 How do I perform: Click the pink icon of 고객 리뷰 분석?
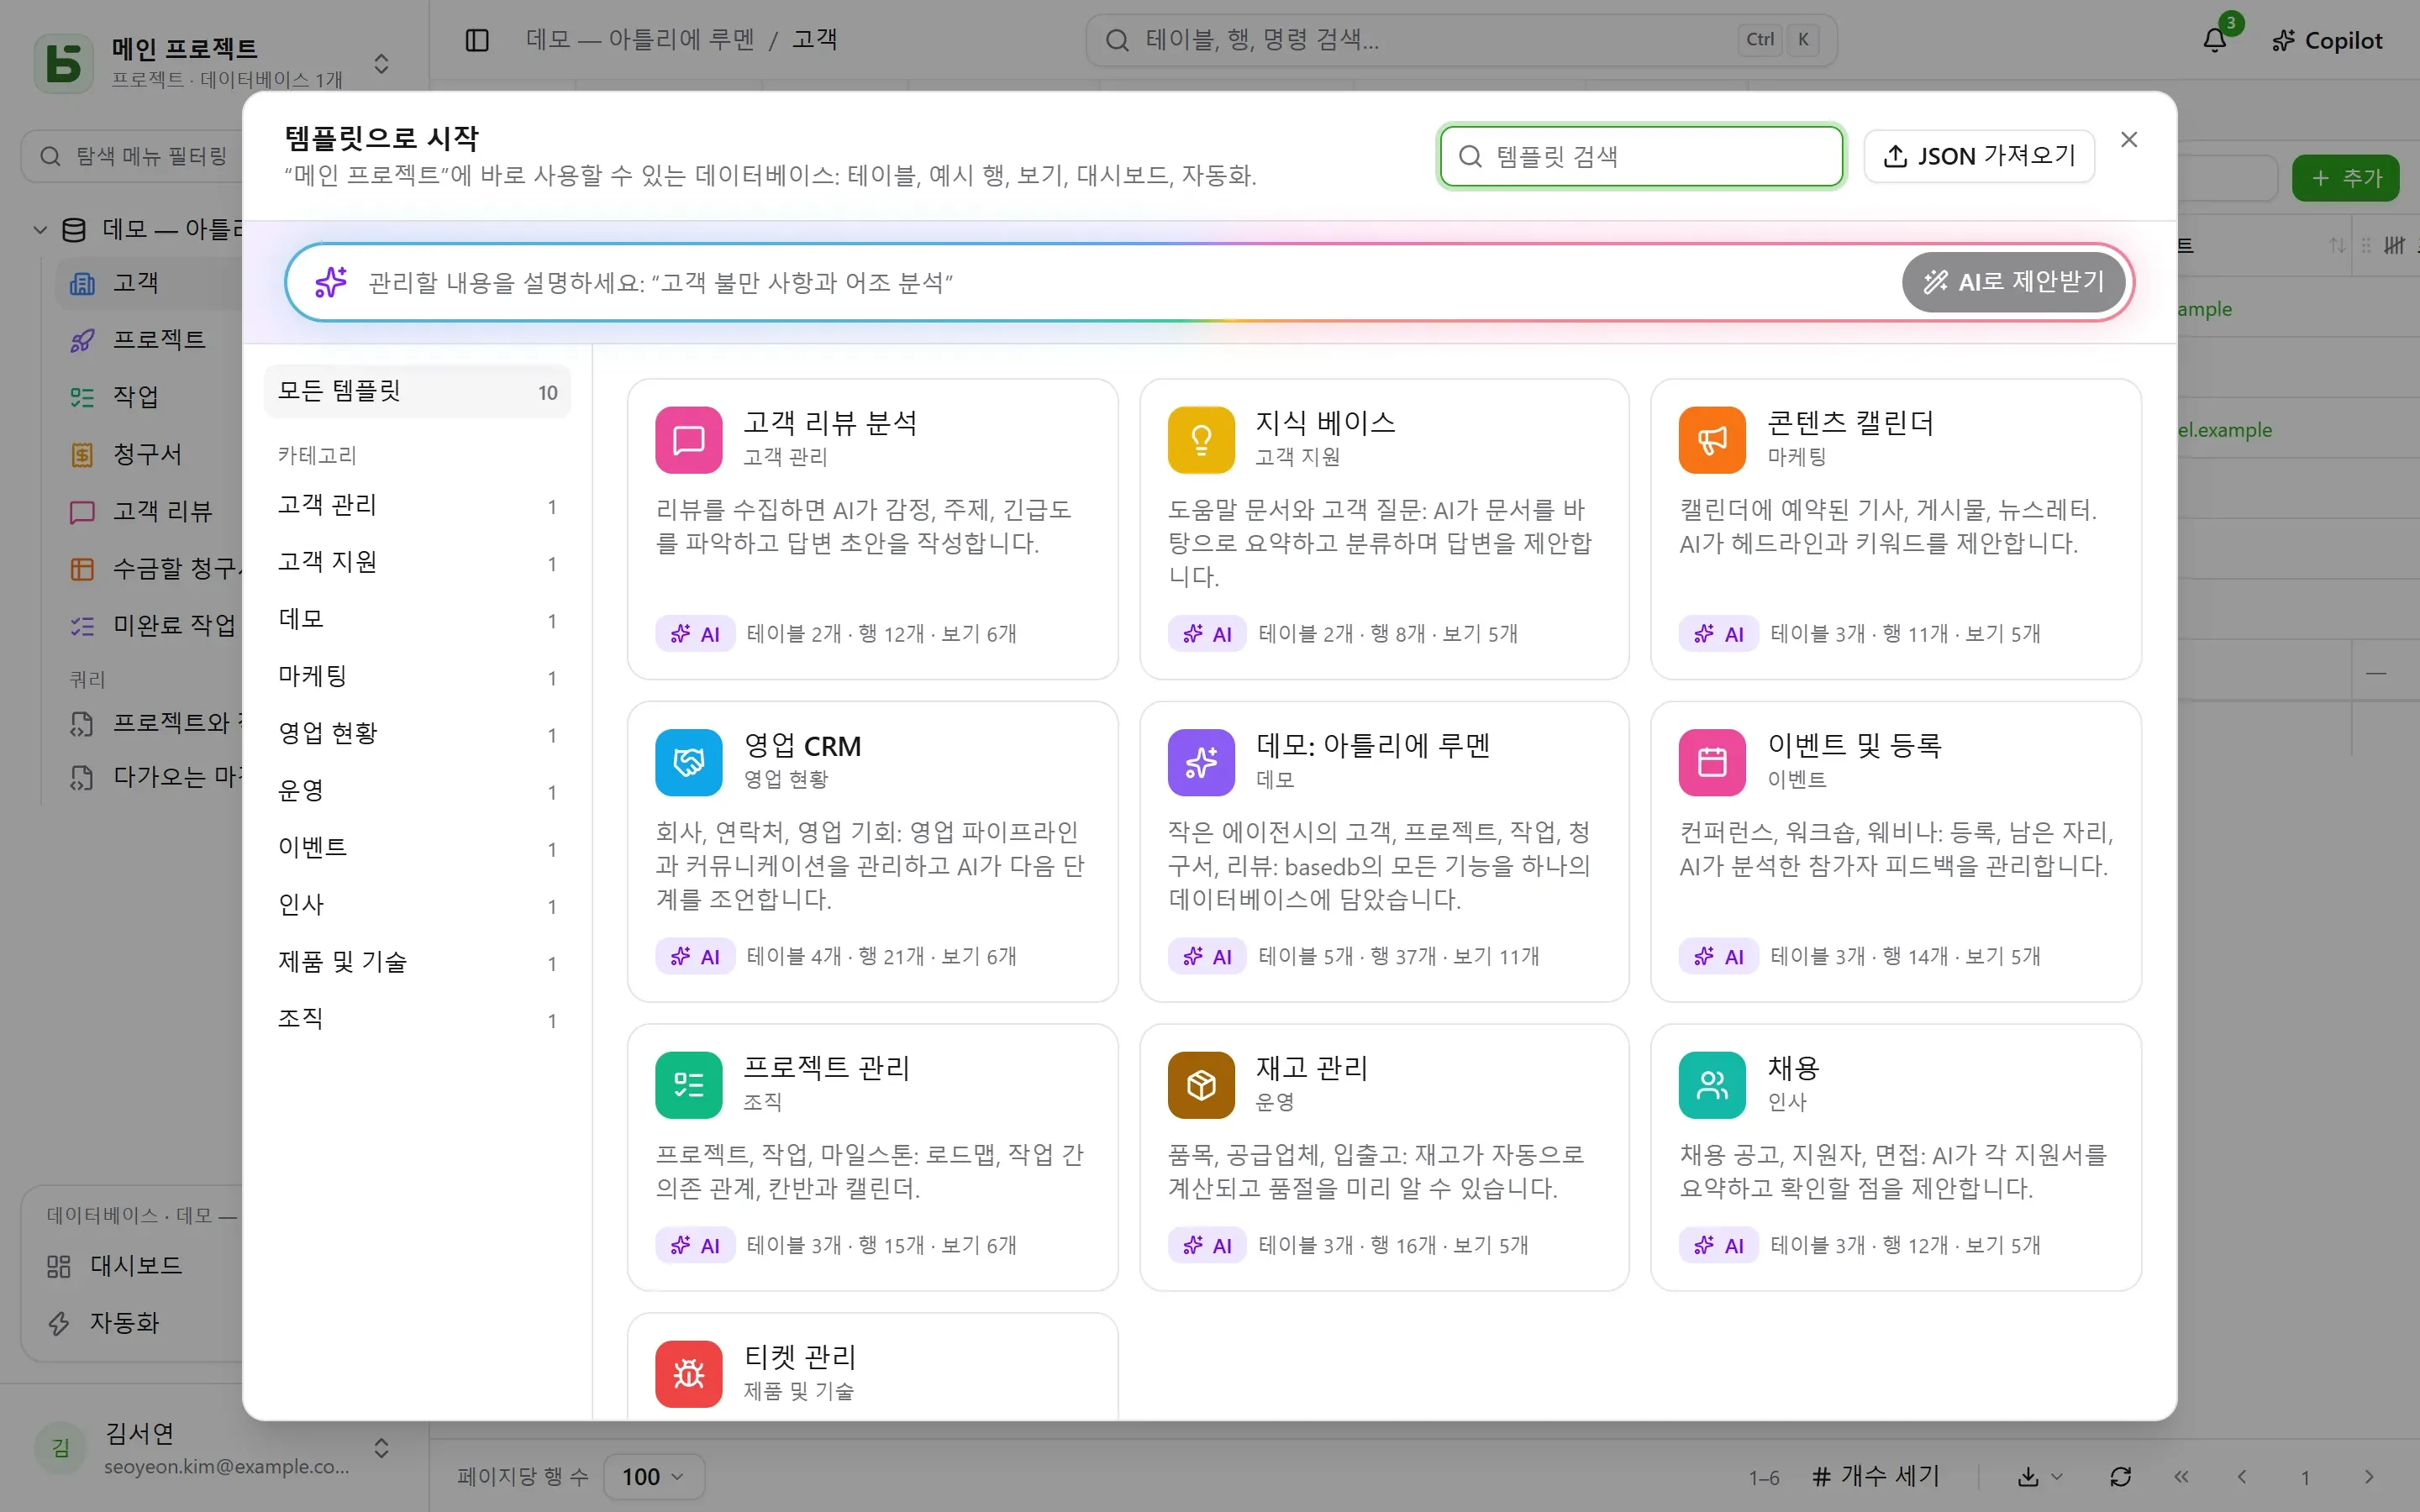[x=688, y=440]
